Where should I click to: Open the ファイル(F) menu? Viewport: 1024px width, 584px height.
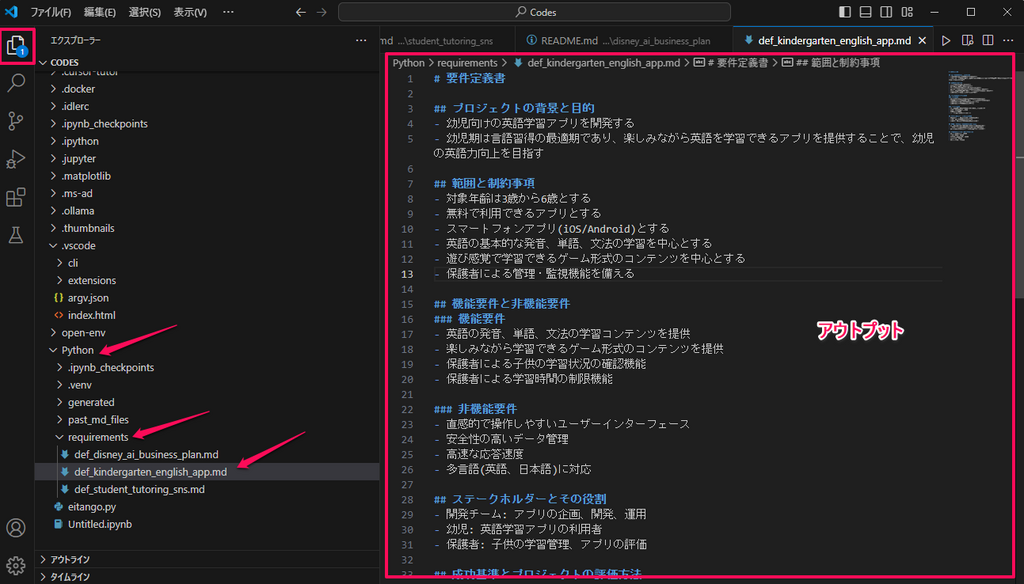coord(50,12)
